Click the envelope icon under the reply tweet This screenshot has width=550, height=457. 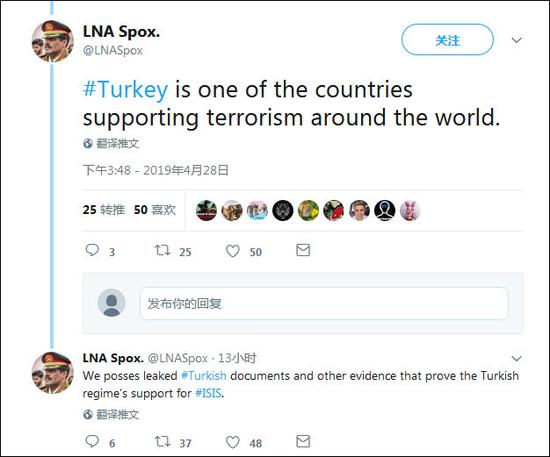(x=303, y=441)
